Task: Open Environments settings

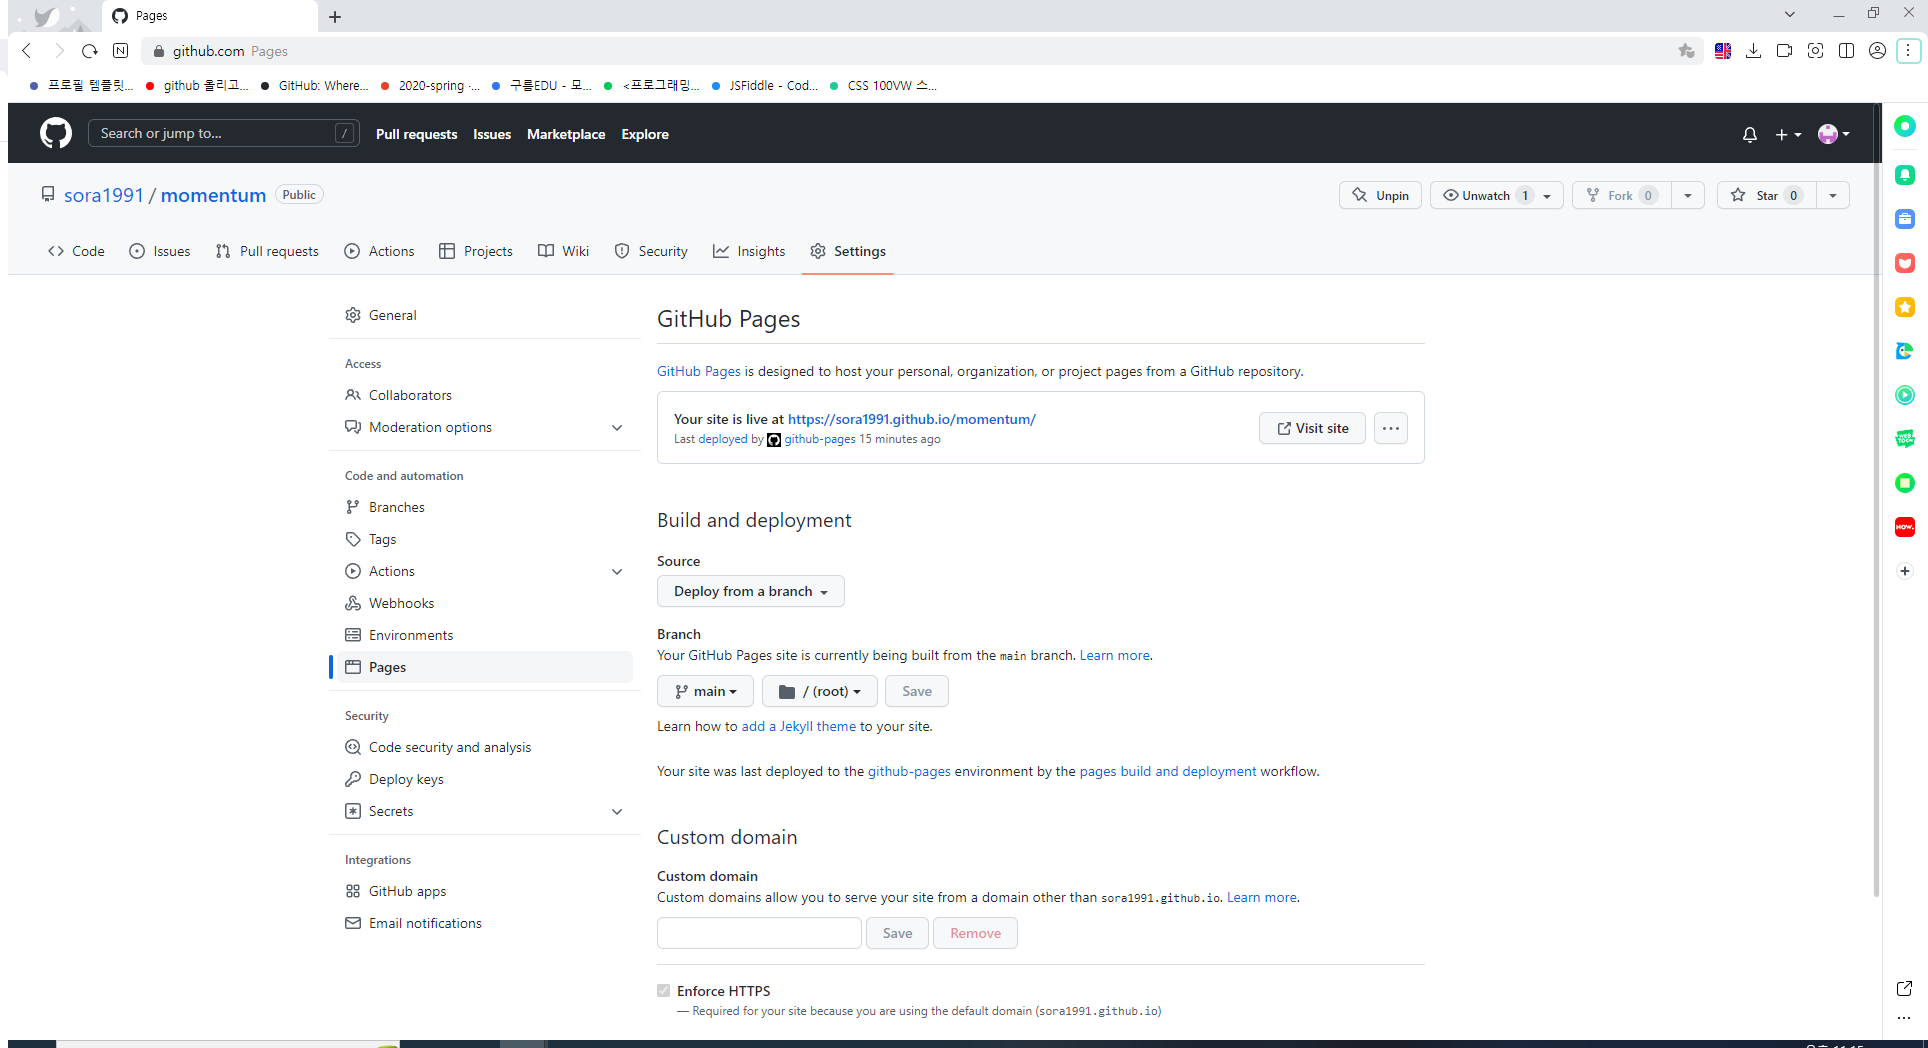Action: 485,635
